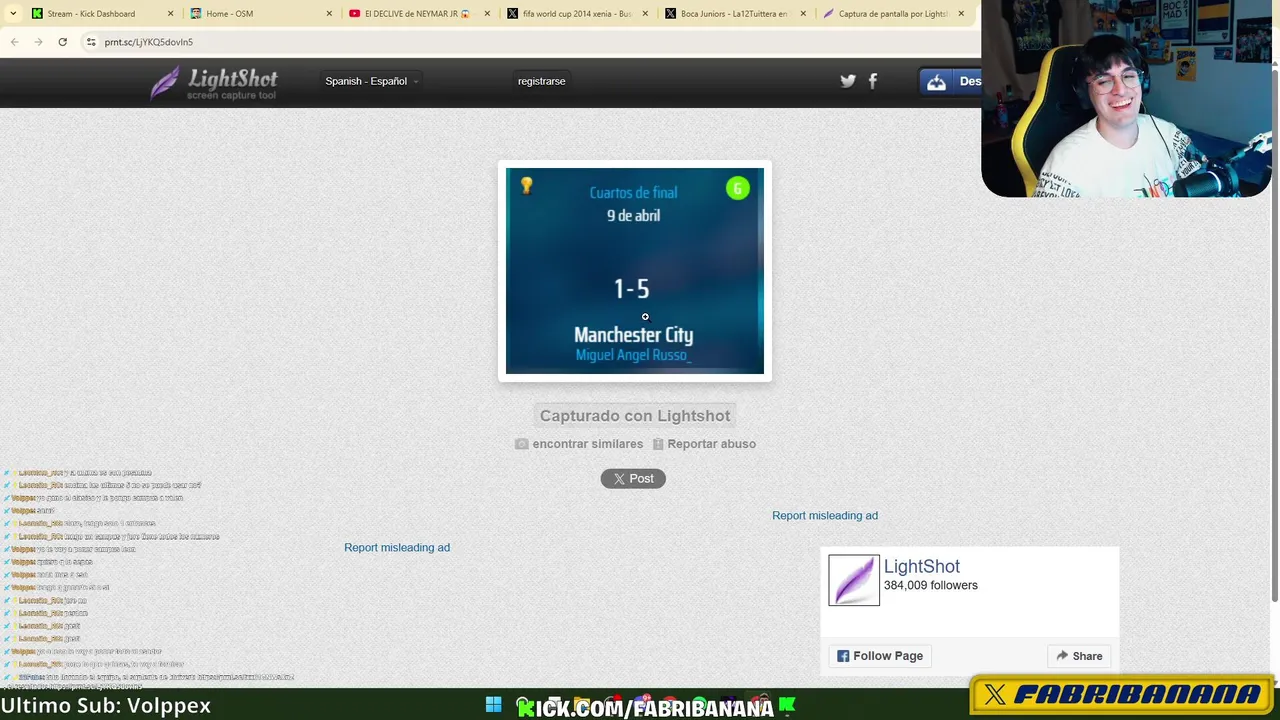This screenshot has height=720, width=1280.
Task: Click the address bar URL prnt.sc
Action: point(149,42)
